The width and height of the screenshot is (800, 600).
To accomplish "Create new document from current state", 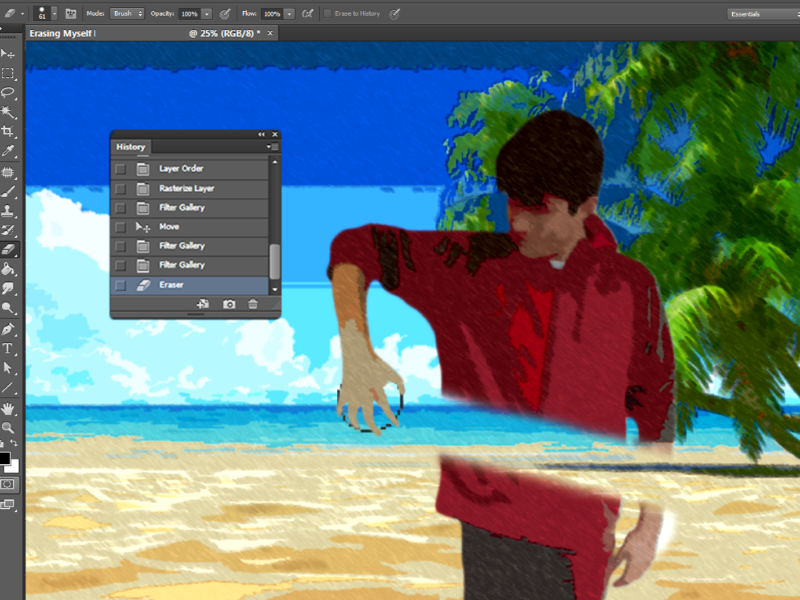I will (203, 304).
